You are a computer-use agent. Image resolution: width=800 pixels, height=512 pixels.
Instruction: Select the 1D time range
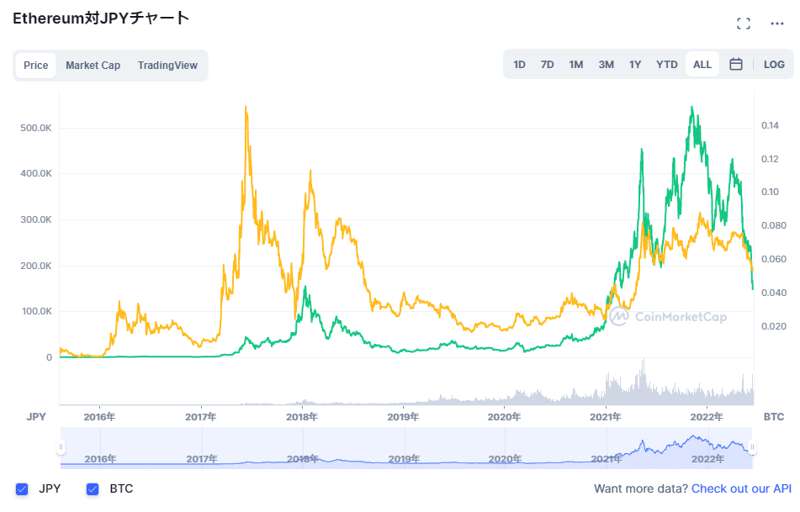(519, 65)
